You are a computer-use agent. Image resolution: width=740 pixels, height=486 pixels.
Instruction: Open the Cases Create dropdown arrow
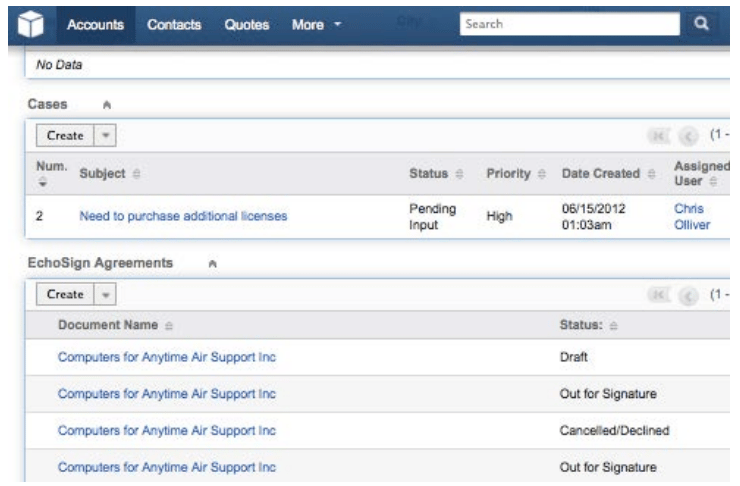pyautogui.click(x=105, y=134)
